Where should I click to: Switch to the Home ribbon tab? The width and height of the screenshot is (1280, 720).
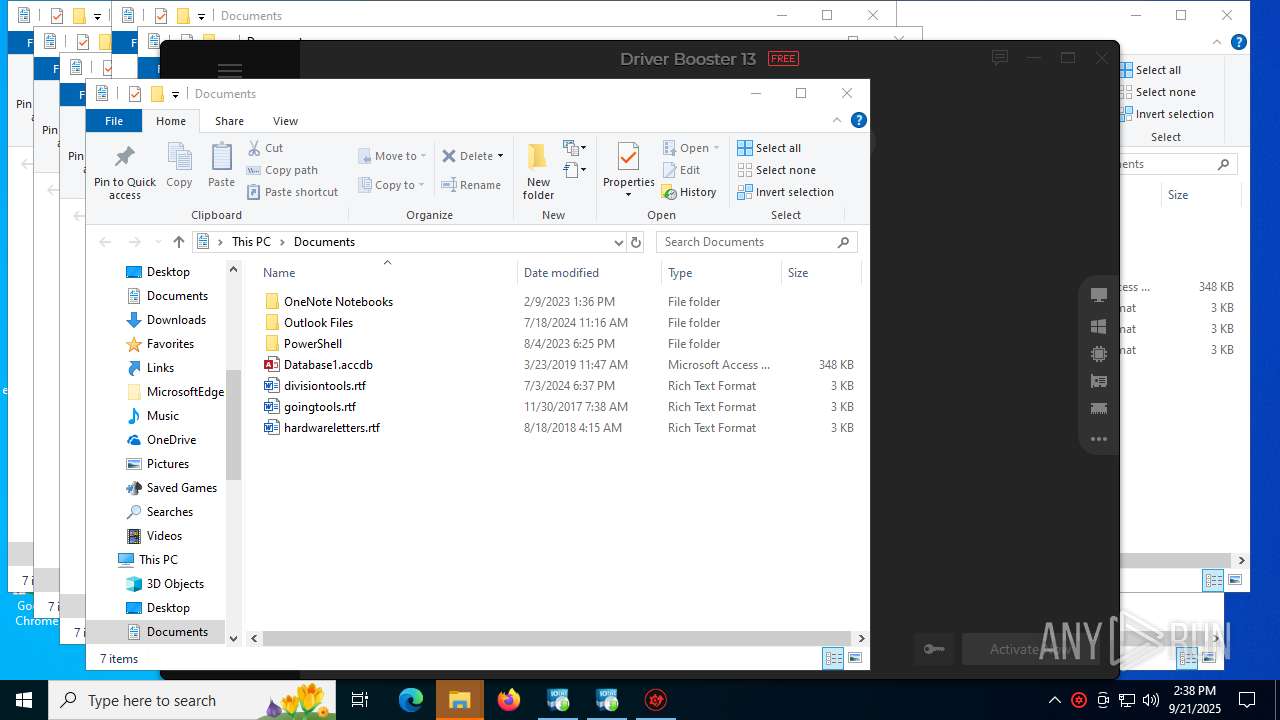click(171, 121)
